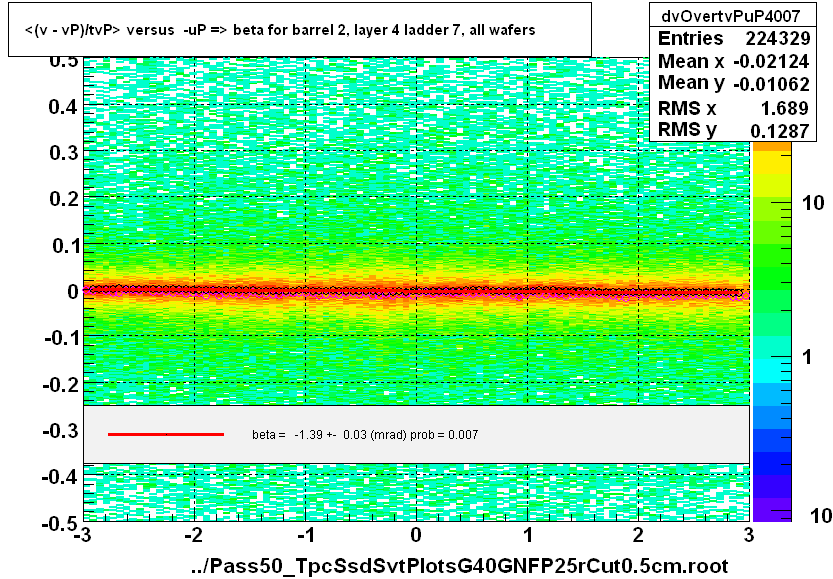Click the red fit line legend sample
The image size is (833, 579).
166,435
